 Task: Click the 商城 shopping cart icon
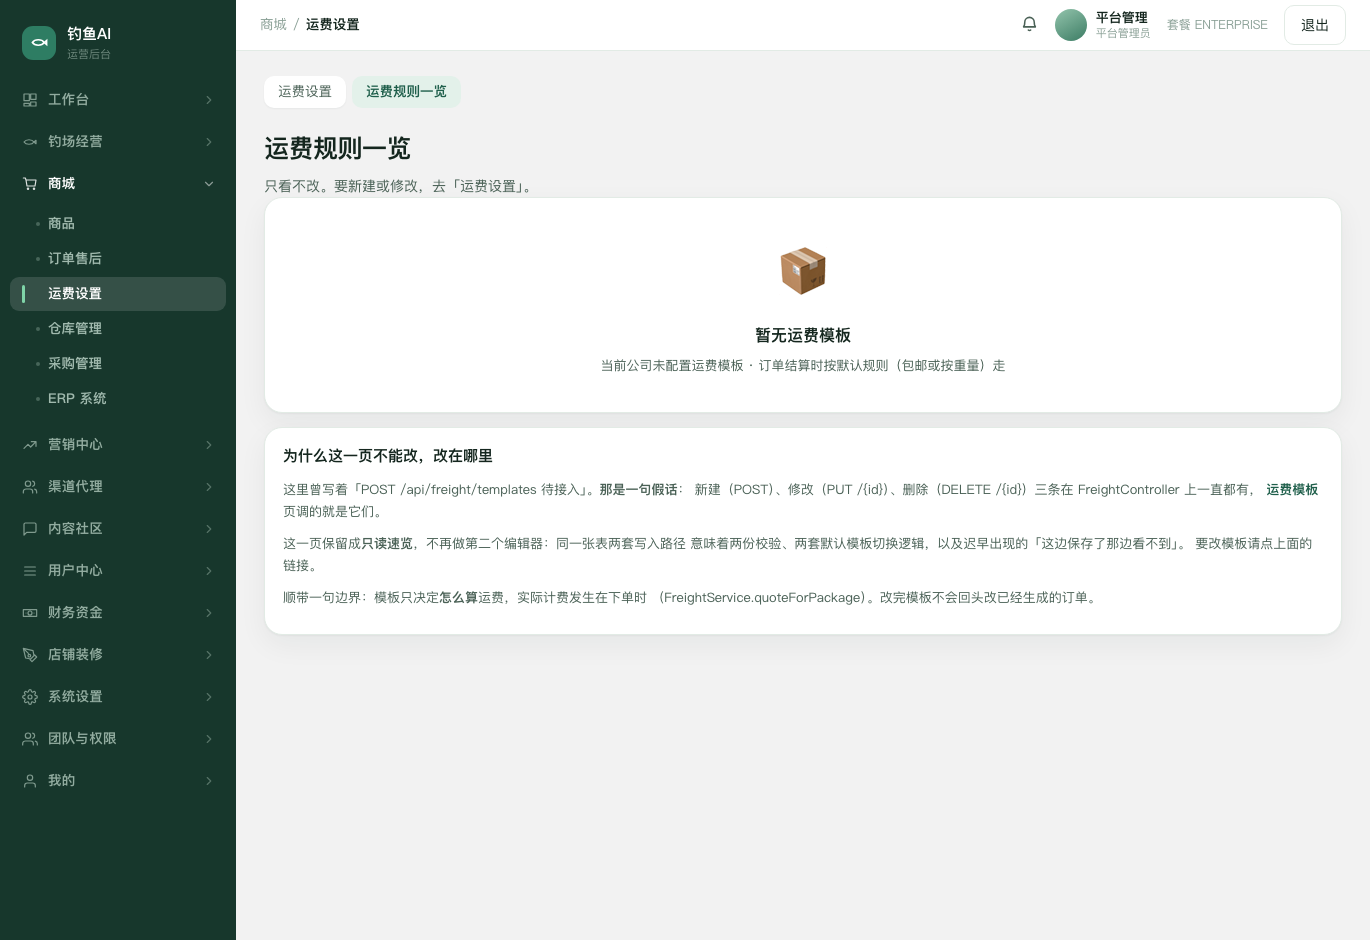coord(30,184)
